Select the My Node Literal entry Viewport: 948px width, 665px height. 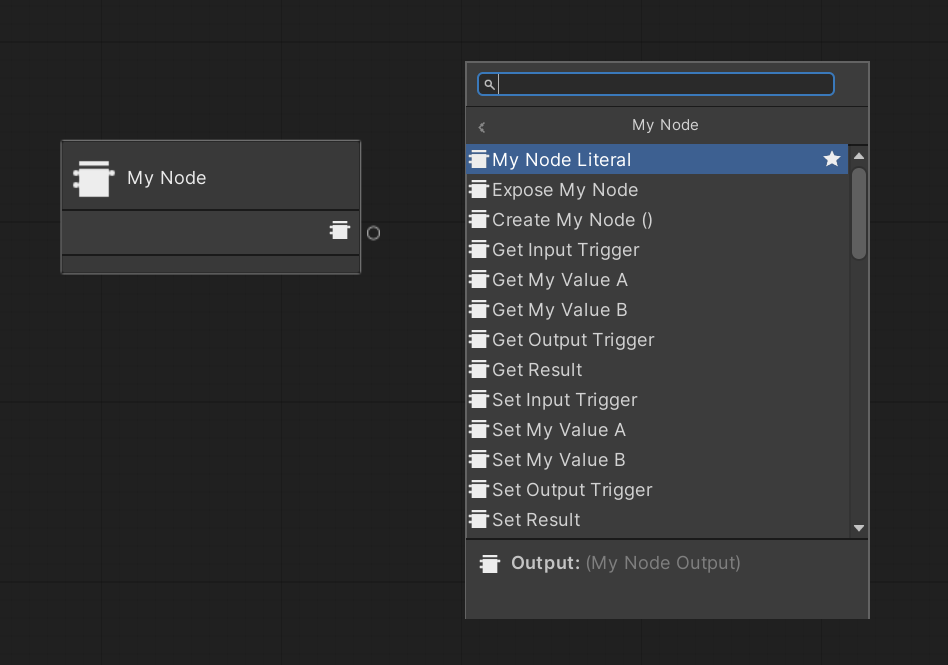tap(561, 160)
